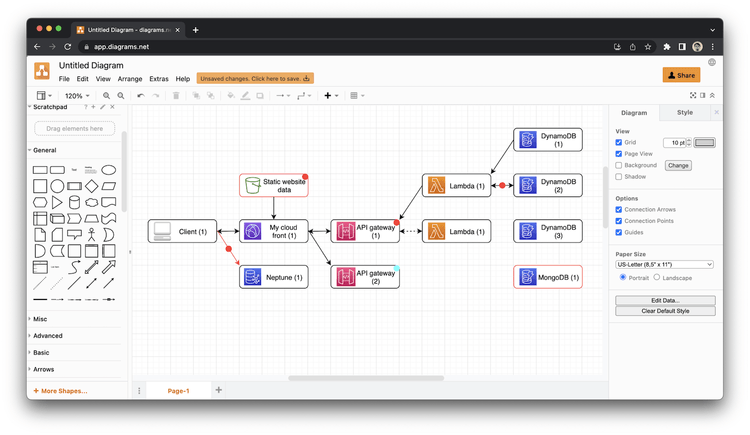Open the Arrange menu
This screenshot has width=750, height=435.
click(130, 79)
